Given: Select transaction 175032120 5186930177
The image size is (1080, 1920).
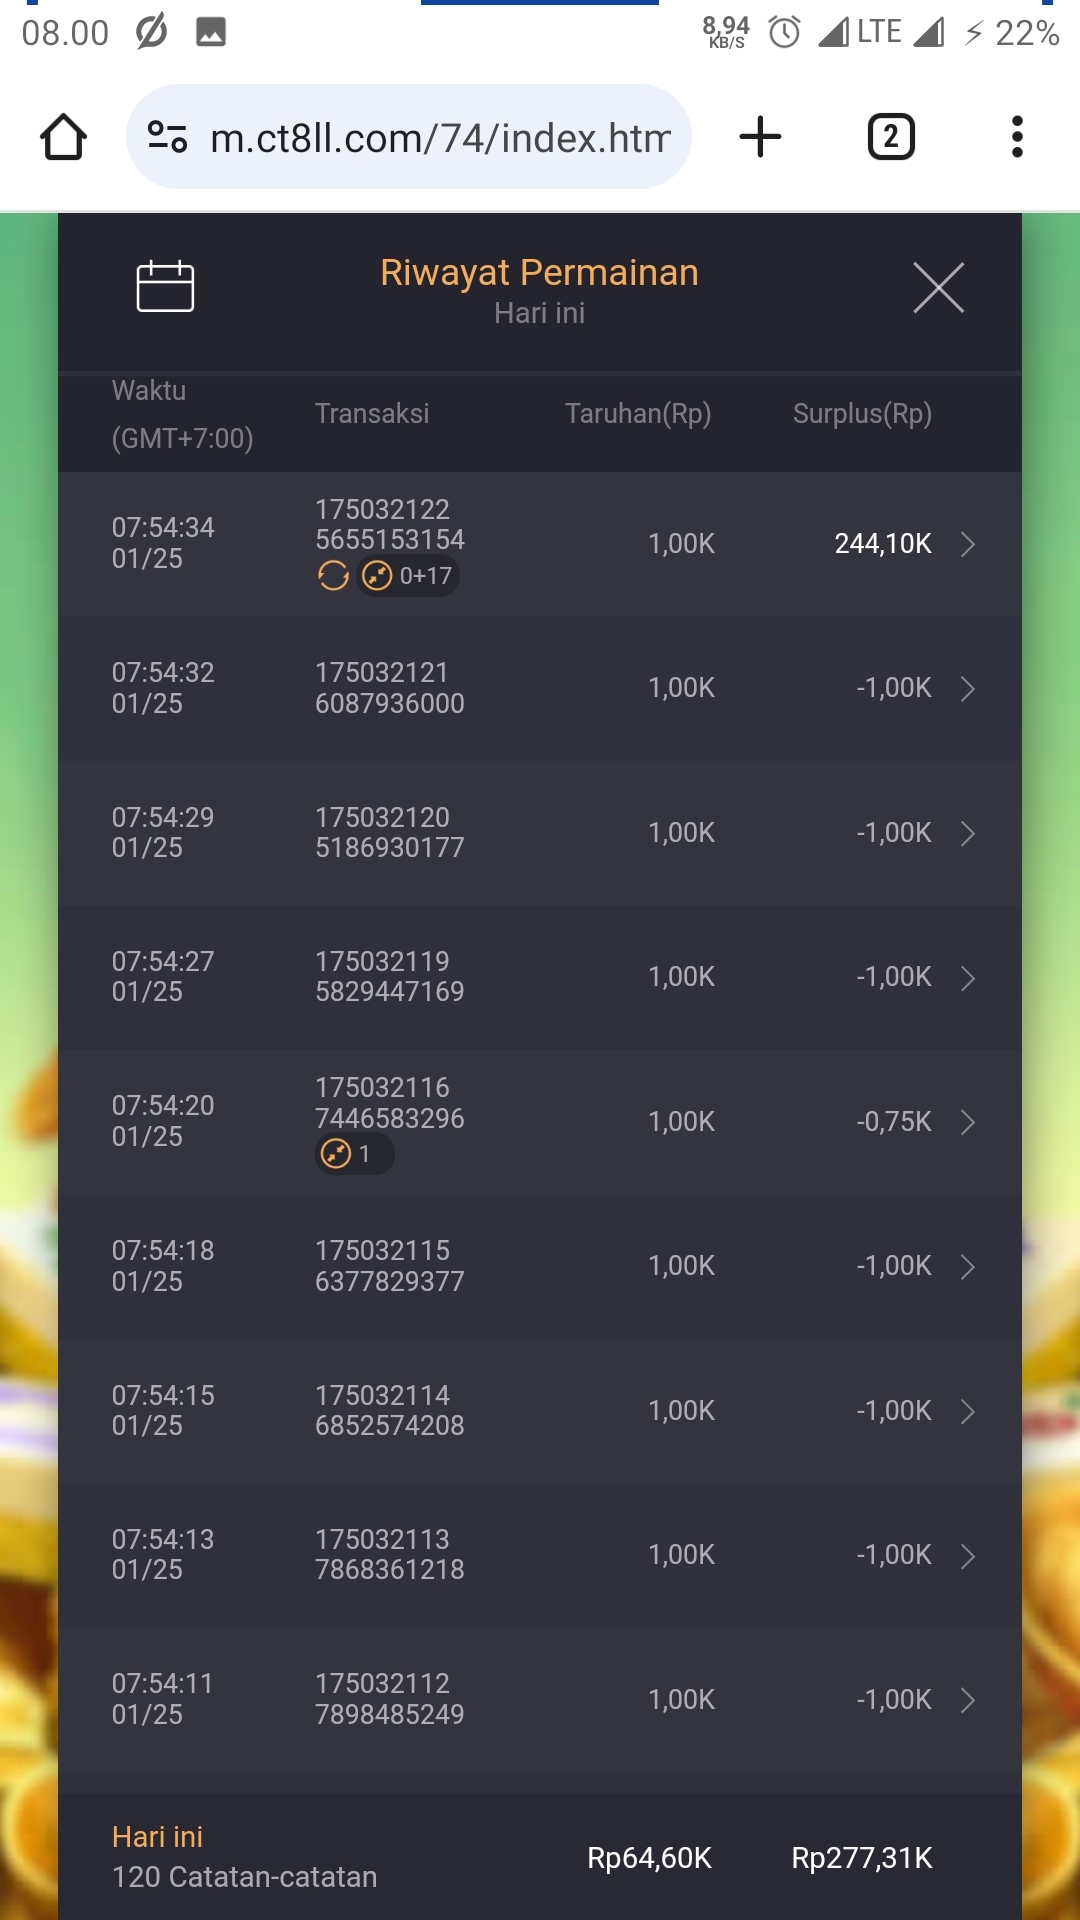Looking at the screenshot, I should [x=389, y=833].
